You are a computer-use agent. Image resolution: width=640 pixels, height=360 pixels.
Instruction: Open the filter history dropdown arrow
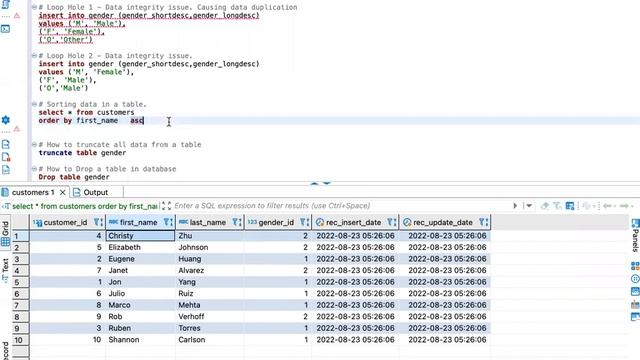tap(529, 206)
